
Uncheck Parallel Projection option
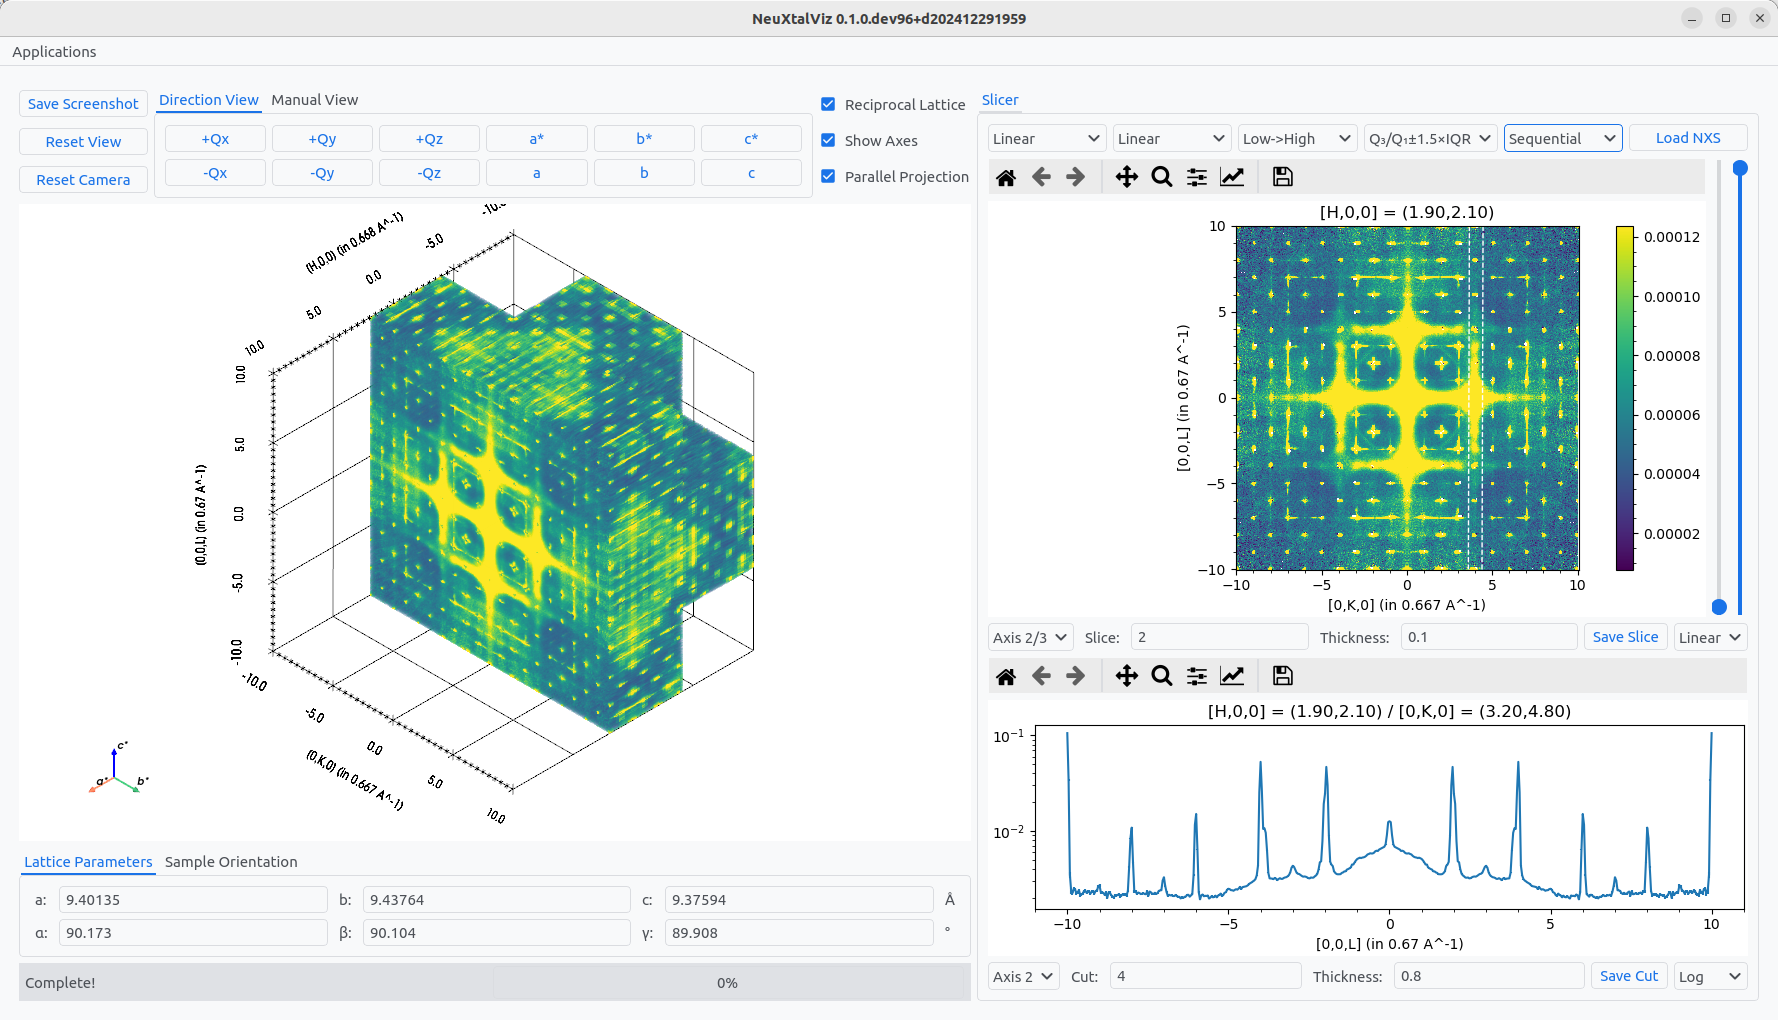(828, 176)
